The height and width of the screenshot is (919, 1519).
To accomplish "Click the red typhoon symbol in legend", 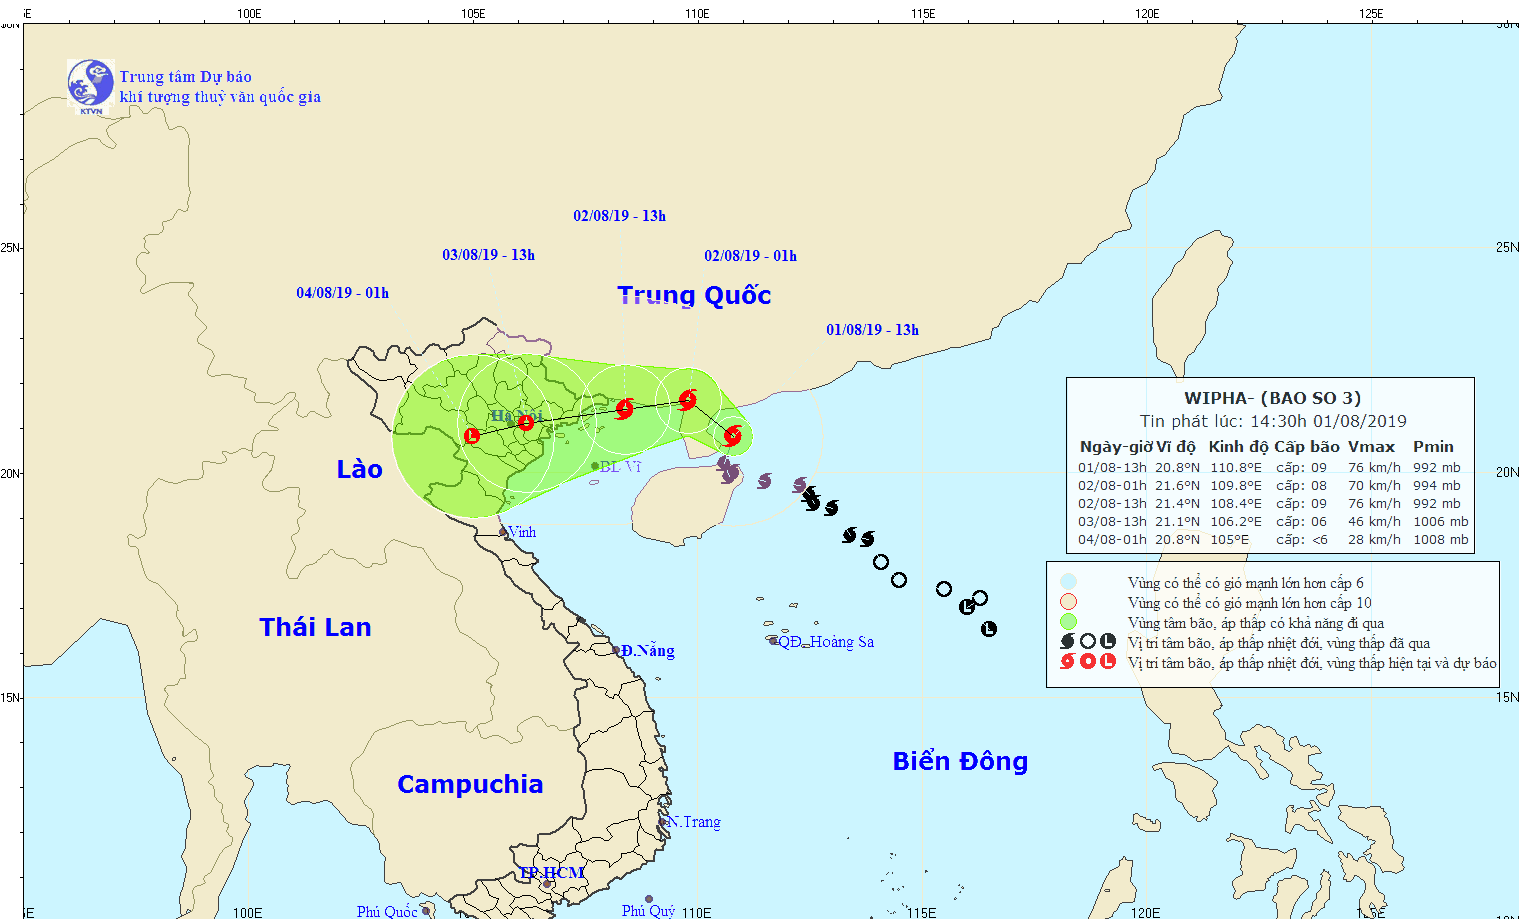I will pyautogui.click(x=1068, y=662).
